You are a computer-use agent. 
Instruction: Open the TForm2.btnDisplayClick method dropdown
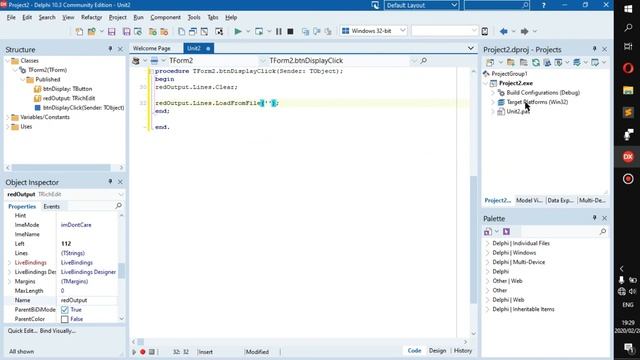point(414,60)
